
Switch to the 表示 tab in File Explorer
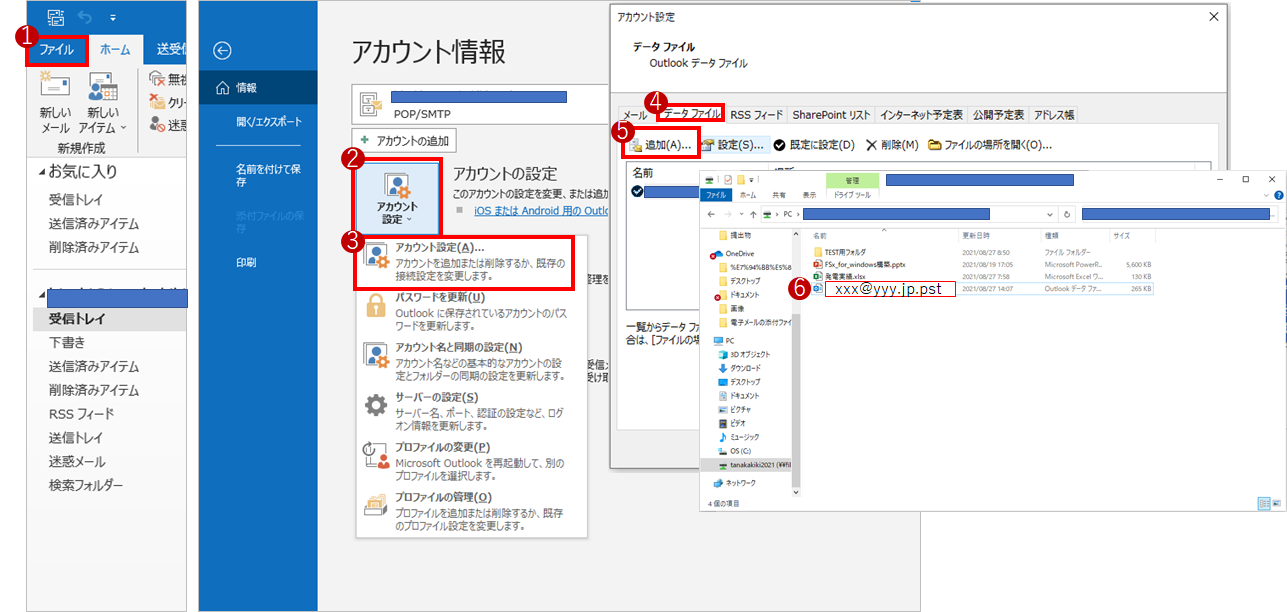pos(809,196)
